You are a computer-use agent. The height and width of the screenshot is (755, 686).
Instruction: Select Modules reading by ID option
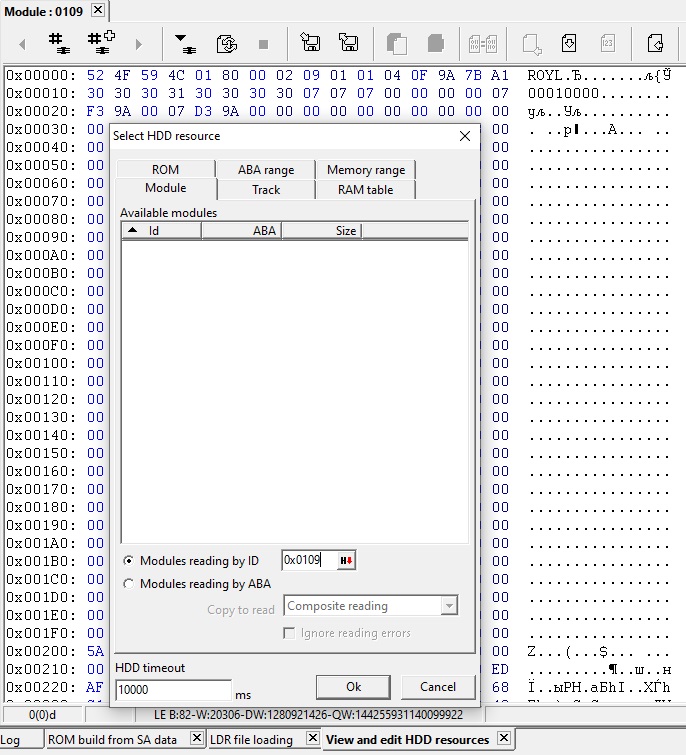(x=128, y=561)
